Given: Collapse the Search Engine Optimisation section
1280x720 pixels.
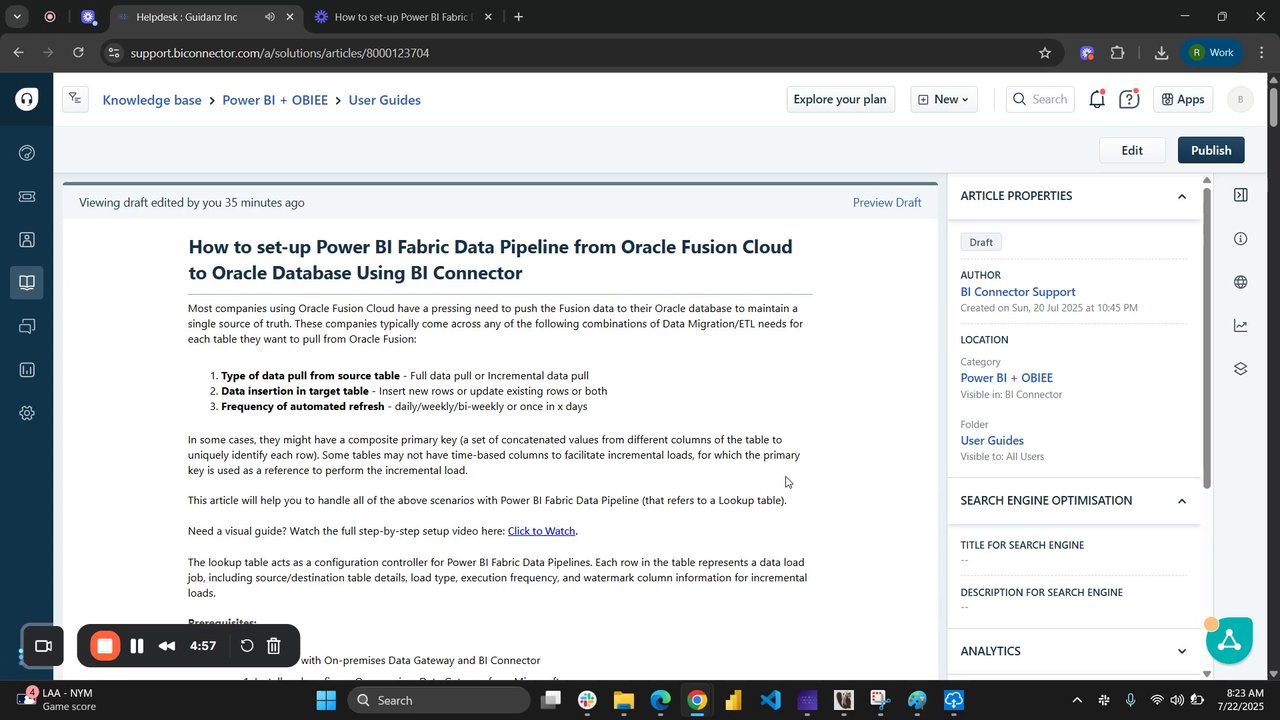Looking at the screenshot, I should [x=1181, y=501].
